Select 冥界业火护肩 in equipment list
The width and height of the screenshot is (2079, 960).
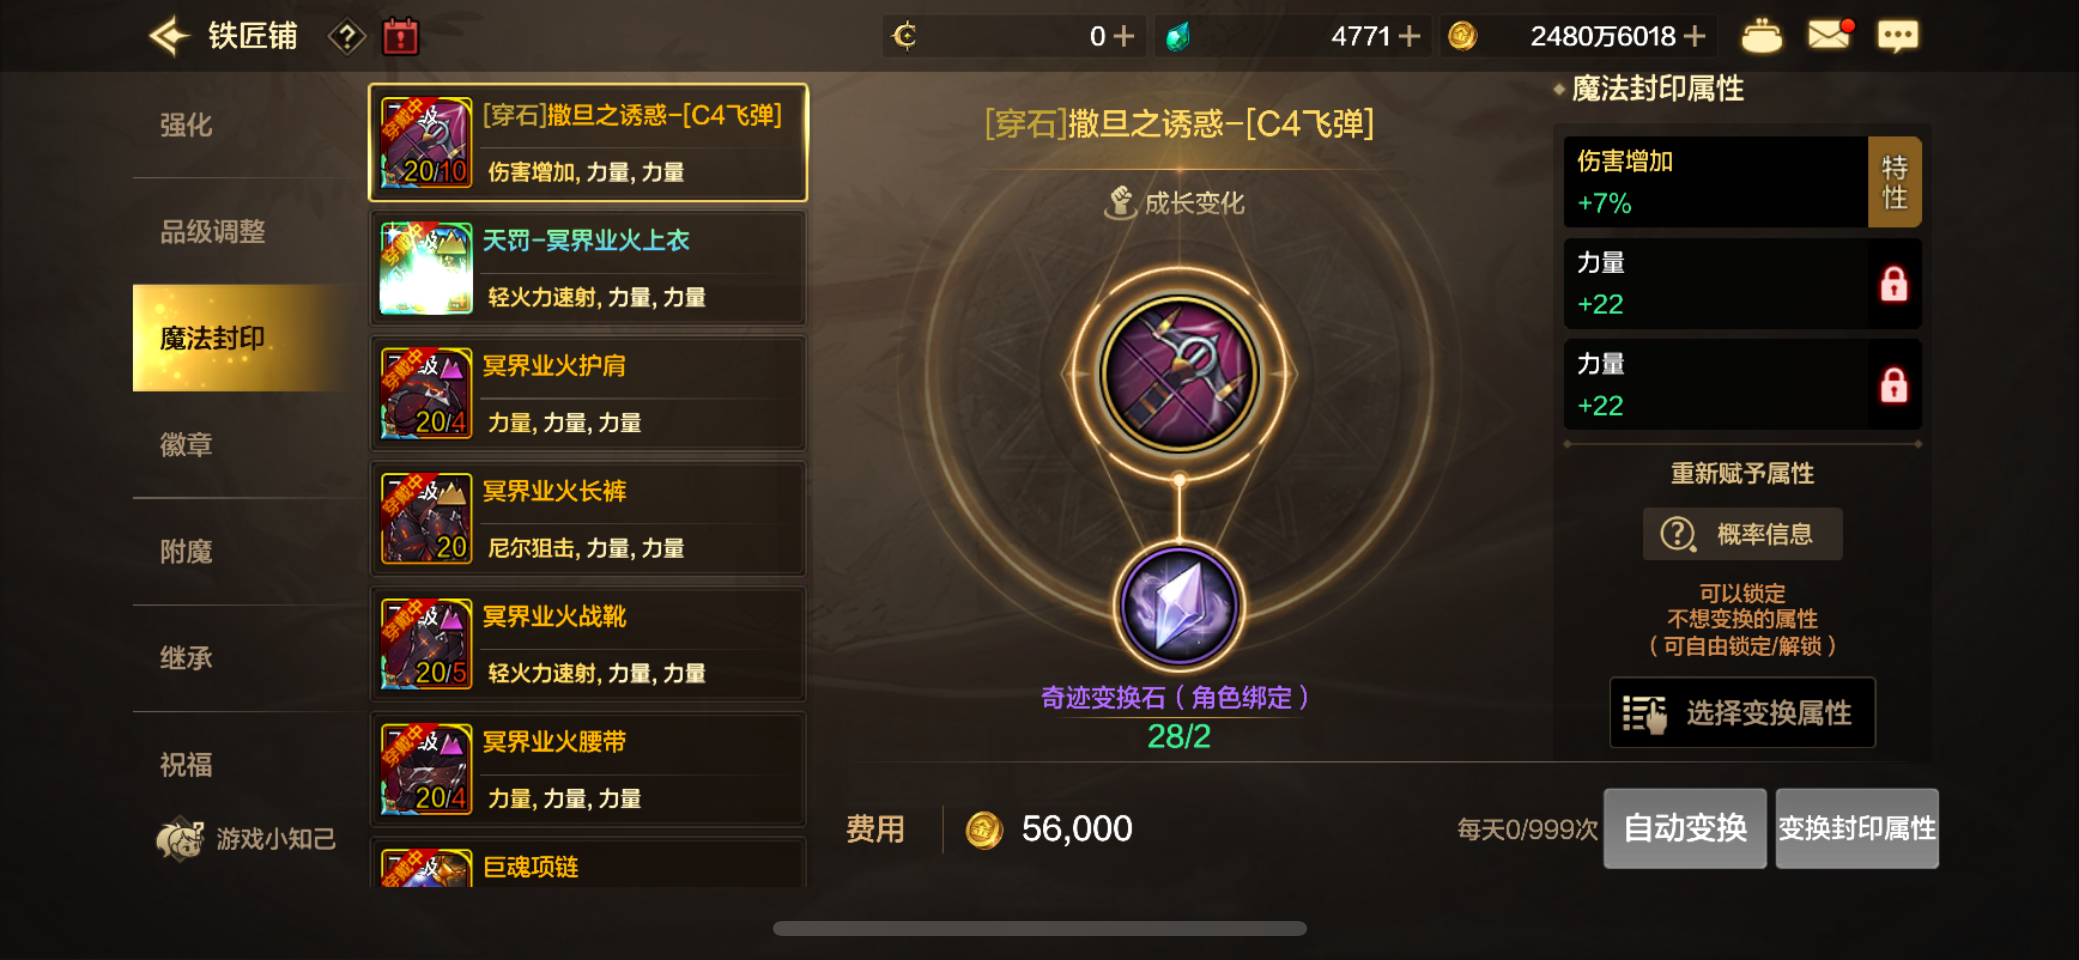click(588, 393)
